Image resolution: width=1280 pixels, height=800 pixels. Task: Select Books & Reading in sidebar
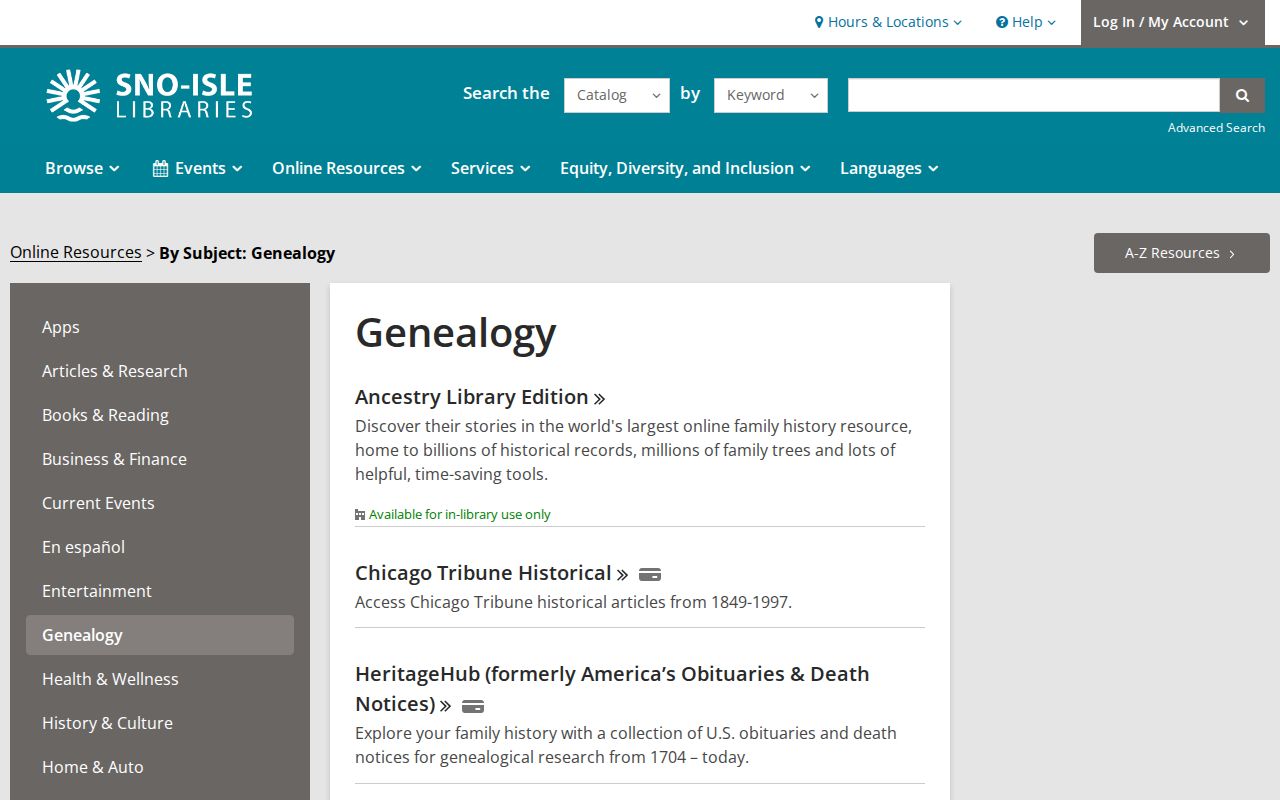pos(160,415)
